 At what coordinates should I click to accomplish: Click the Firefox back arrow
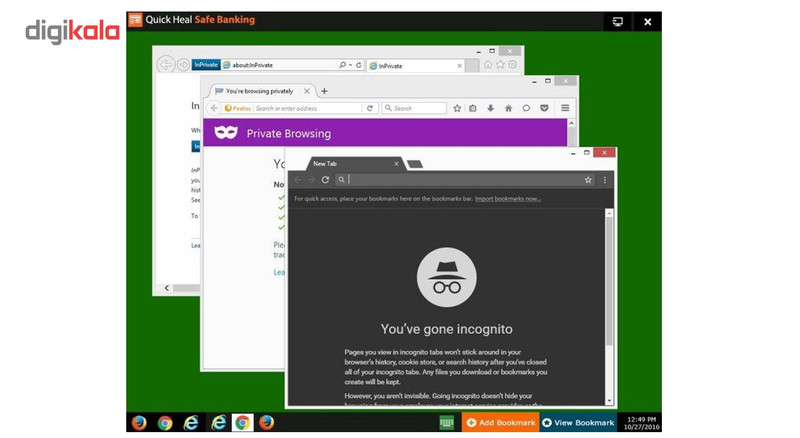(x=214, y=108)
